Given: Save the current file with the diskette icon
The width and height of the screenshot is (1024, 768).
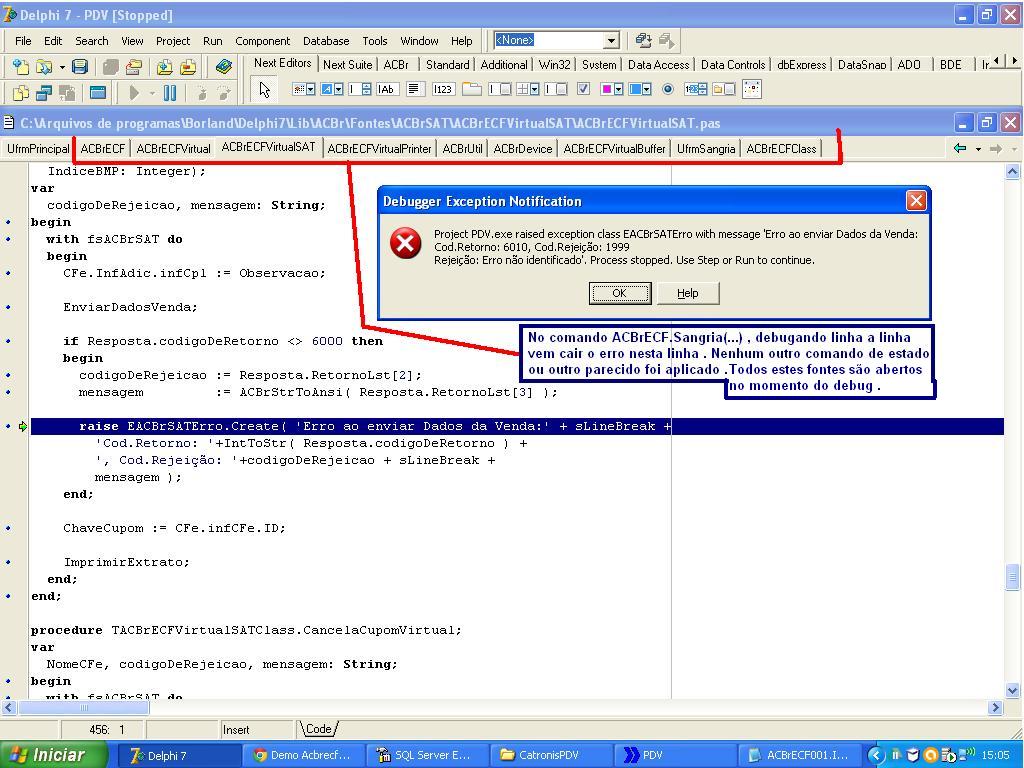Looking at the screenshot, I should (80, 66).
